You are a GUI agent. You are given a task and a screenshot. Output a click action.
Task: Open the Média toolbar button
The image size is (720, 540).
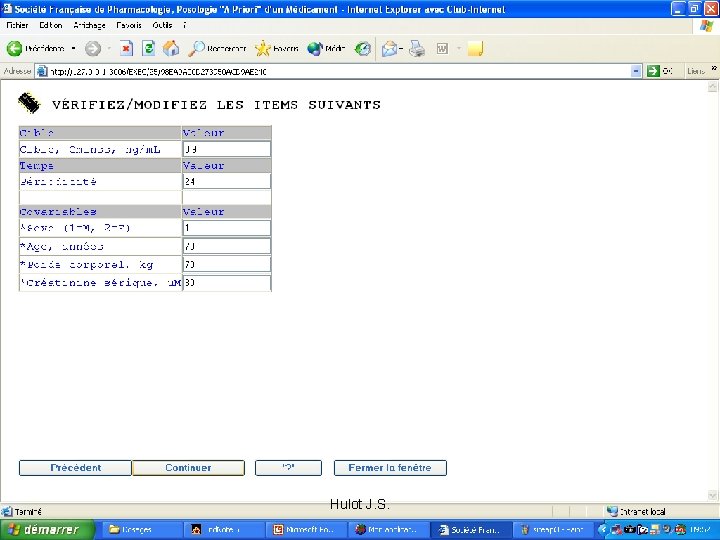pyautogui.click(x=326, y=48)
